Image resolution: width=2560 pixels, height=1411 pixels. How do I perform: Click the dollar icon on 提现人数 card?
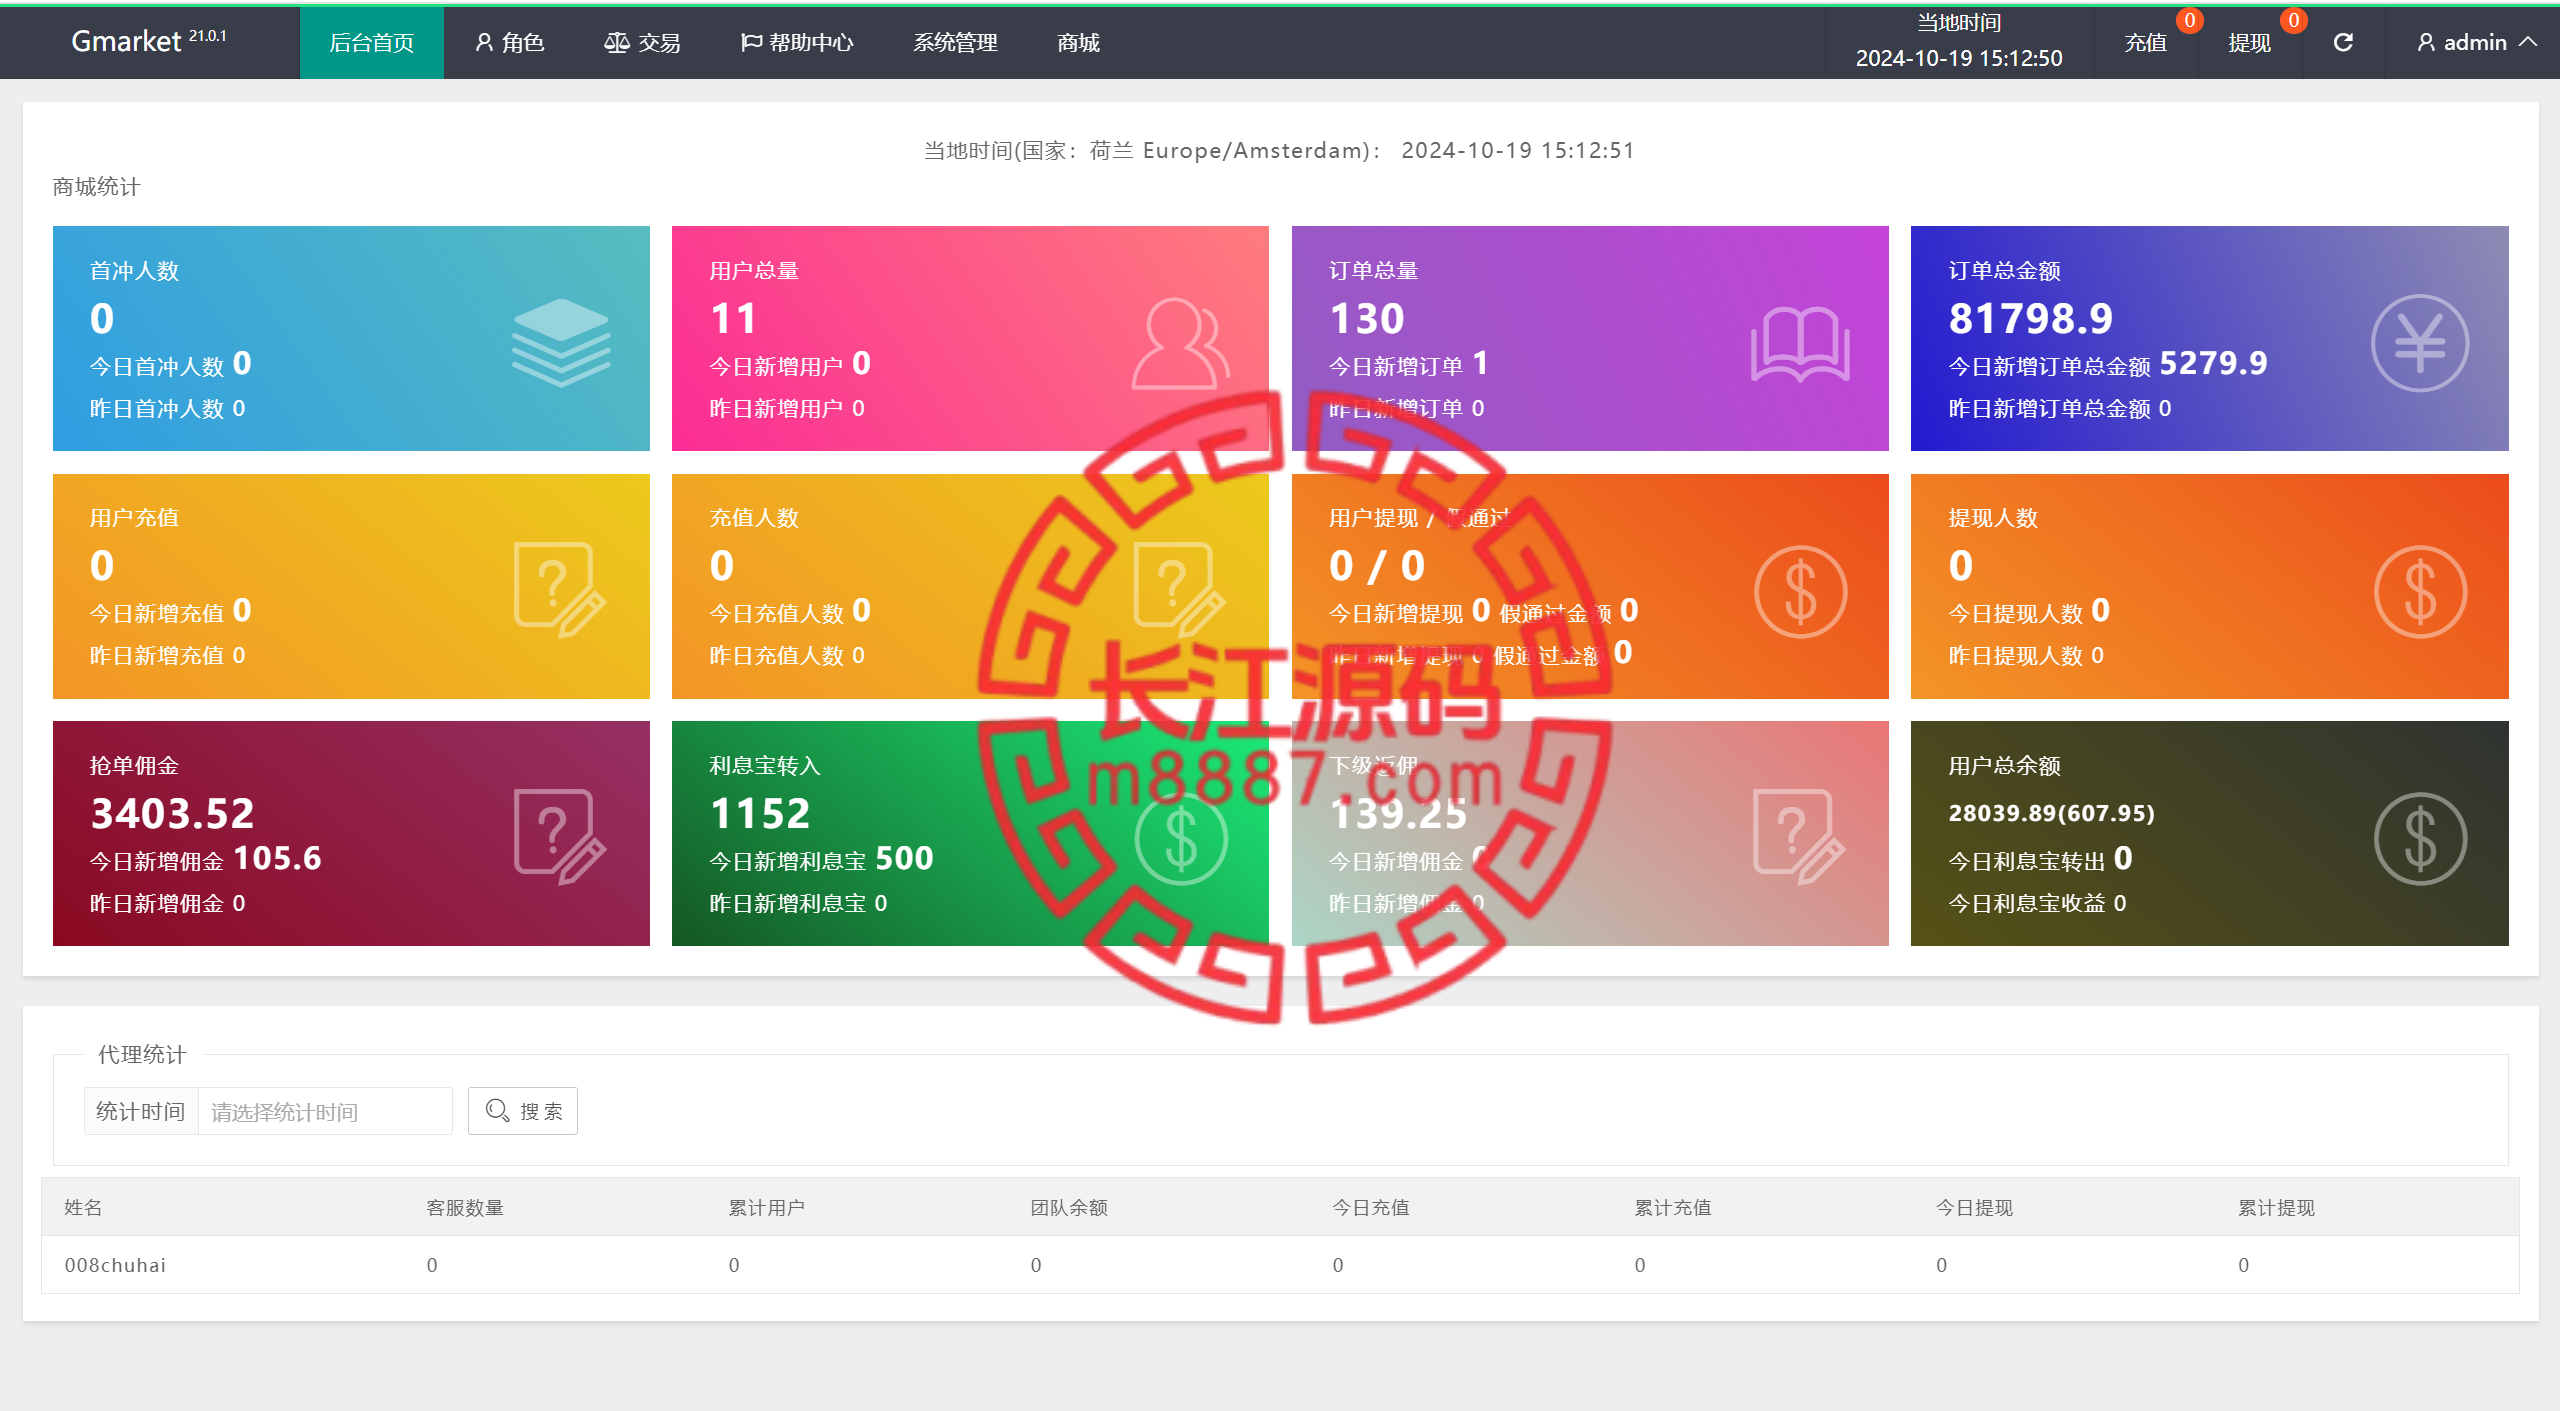[2420, 591]
